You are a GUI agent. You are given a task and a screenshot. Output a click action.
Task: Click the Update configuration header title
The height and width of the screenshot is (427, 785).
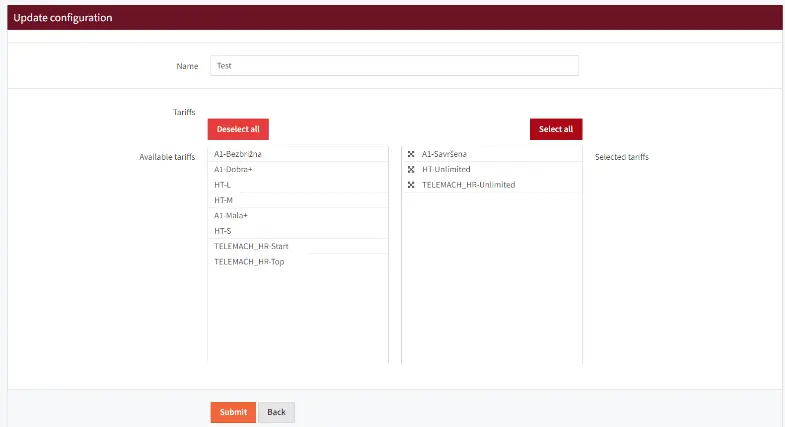coord(63,18)
